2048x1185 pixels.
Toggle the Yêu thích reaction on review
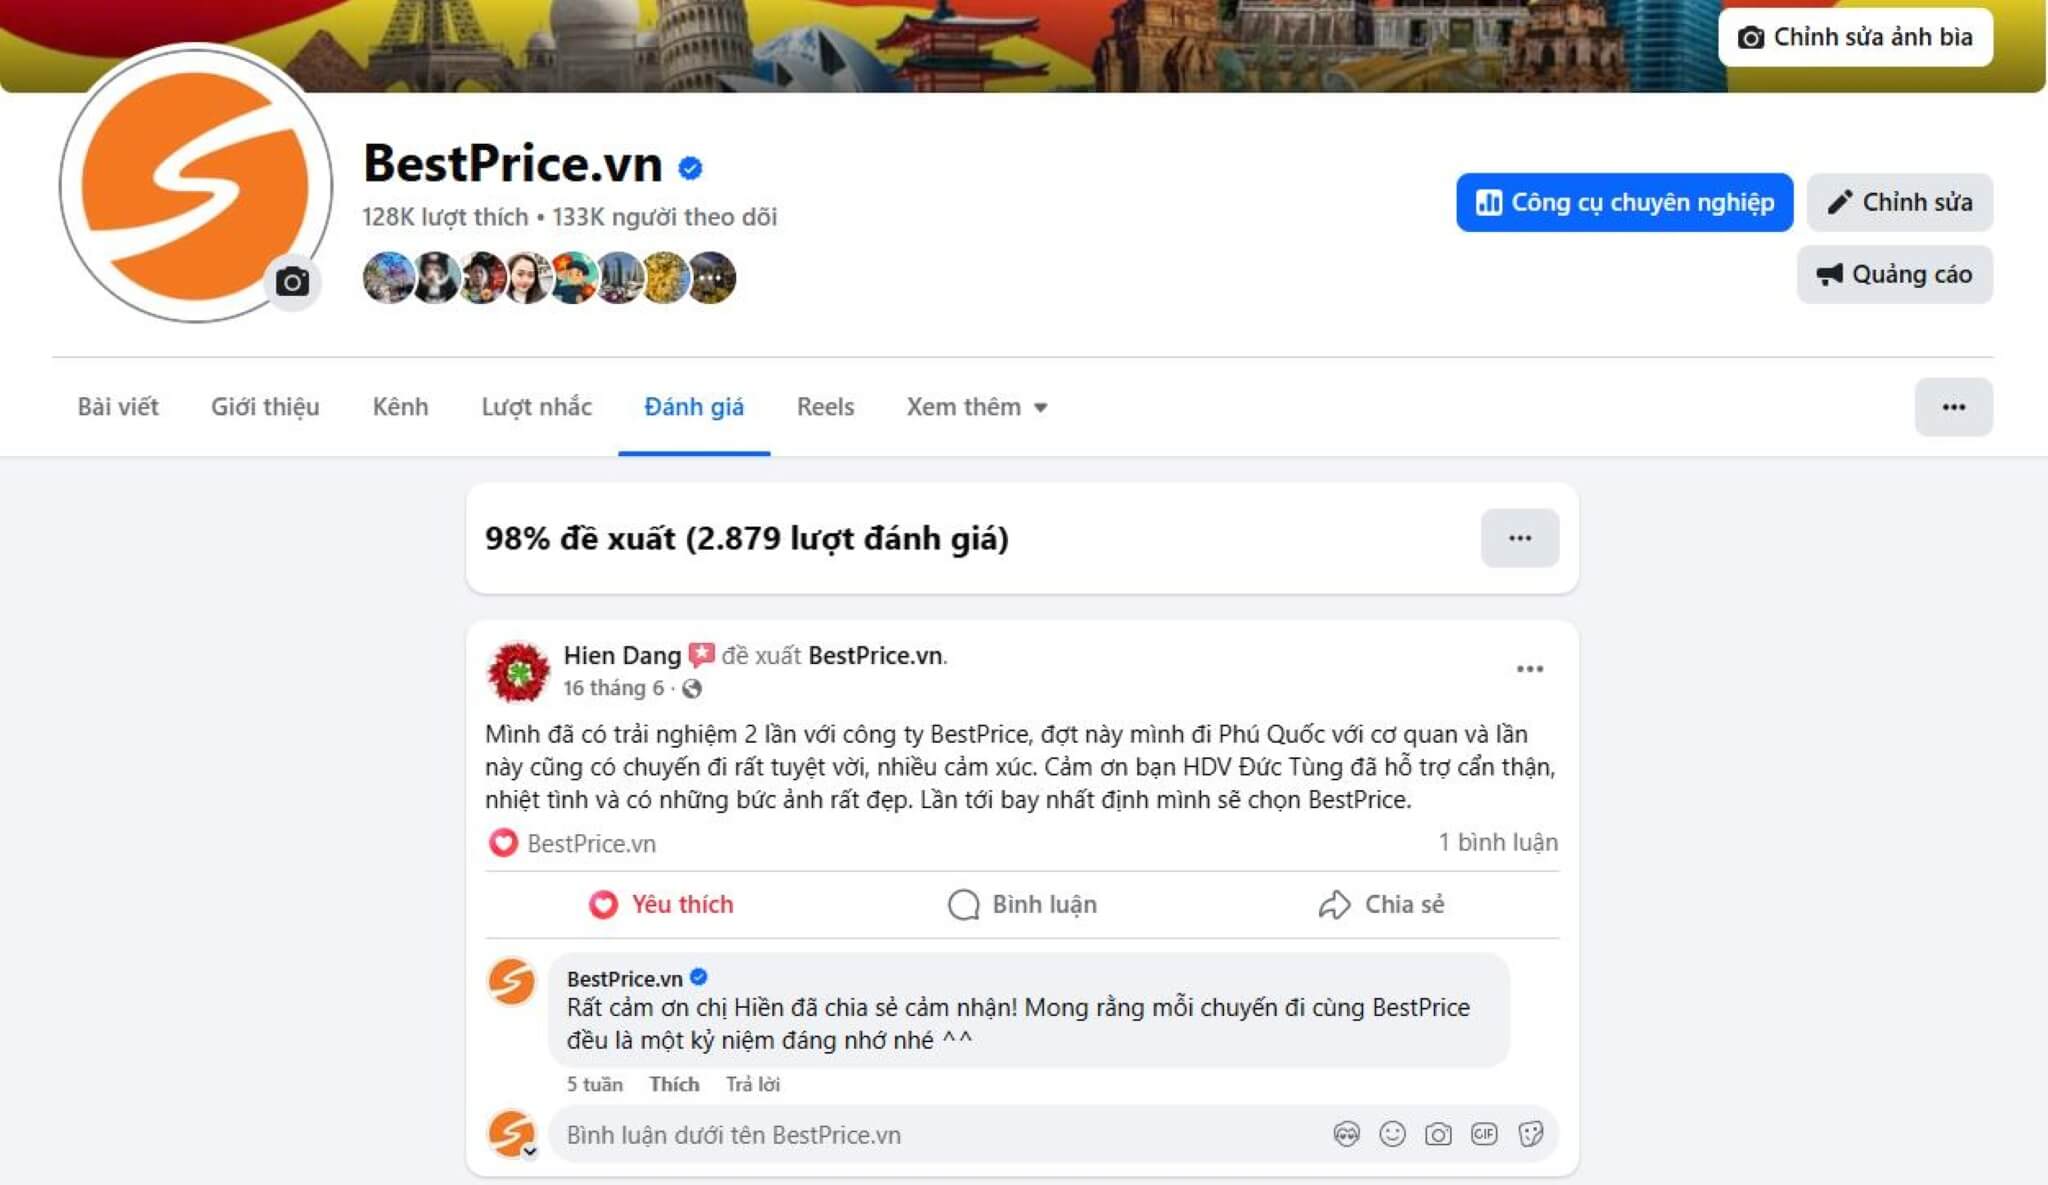click(662, 904)
